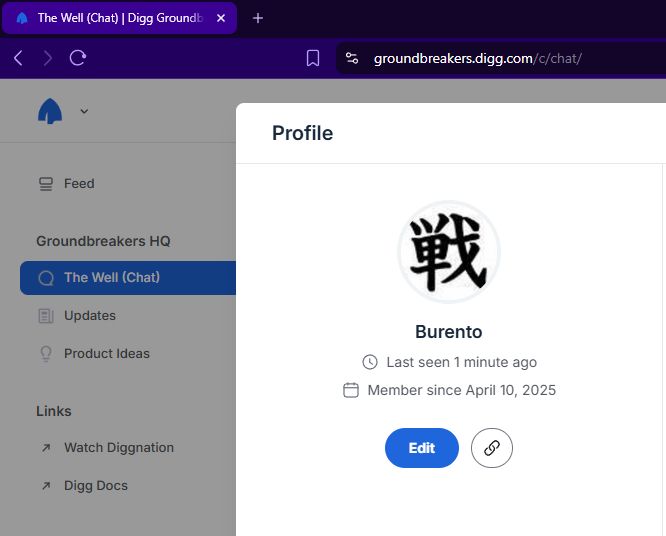
Task: Click the Links section heading
Action: 54,411
